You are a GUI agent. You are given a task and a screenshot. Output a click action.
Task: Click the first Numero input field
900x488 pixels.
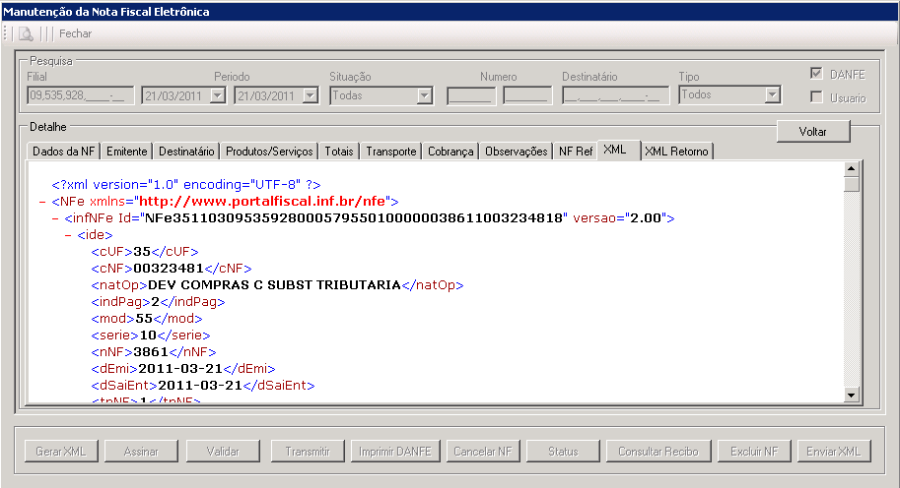(471, 95)
